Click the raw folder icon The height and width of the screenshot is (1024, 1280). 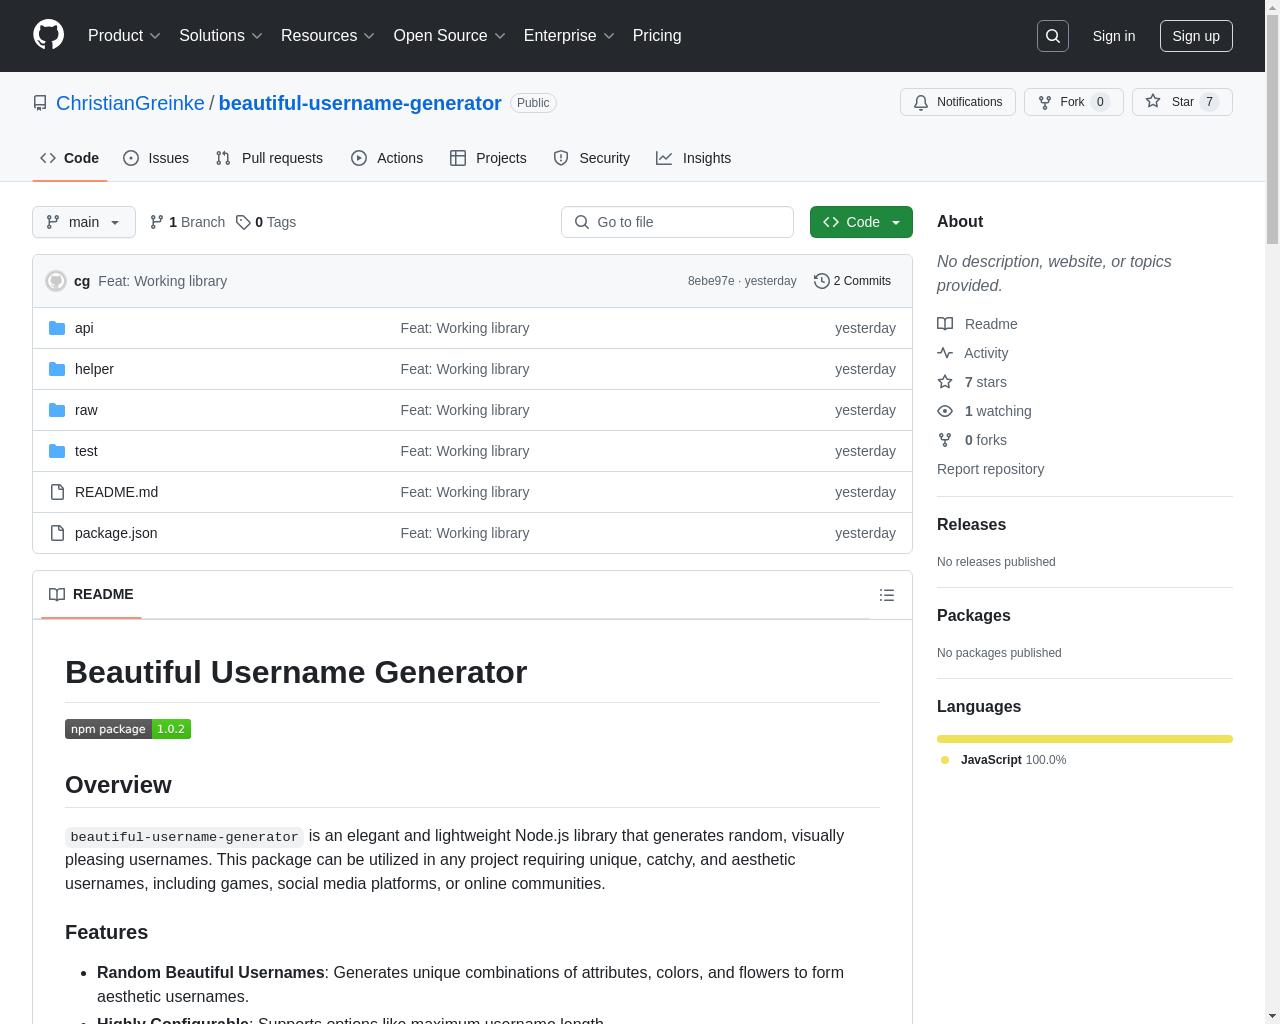coord(57,410)
